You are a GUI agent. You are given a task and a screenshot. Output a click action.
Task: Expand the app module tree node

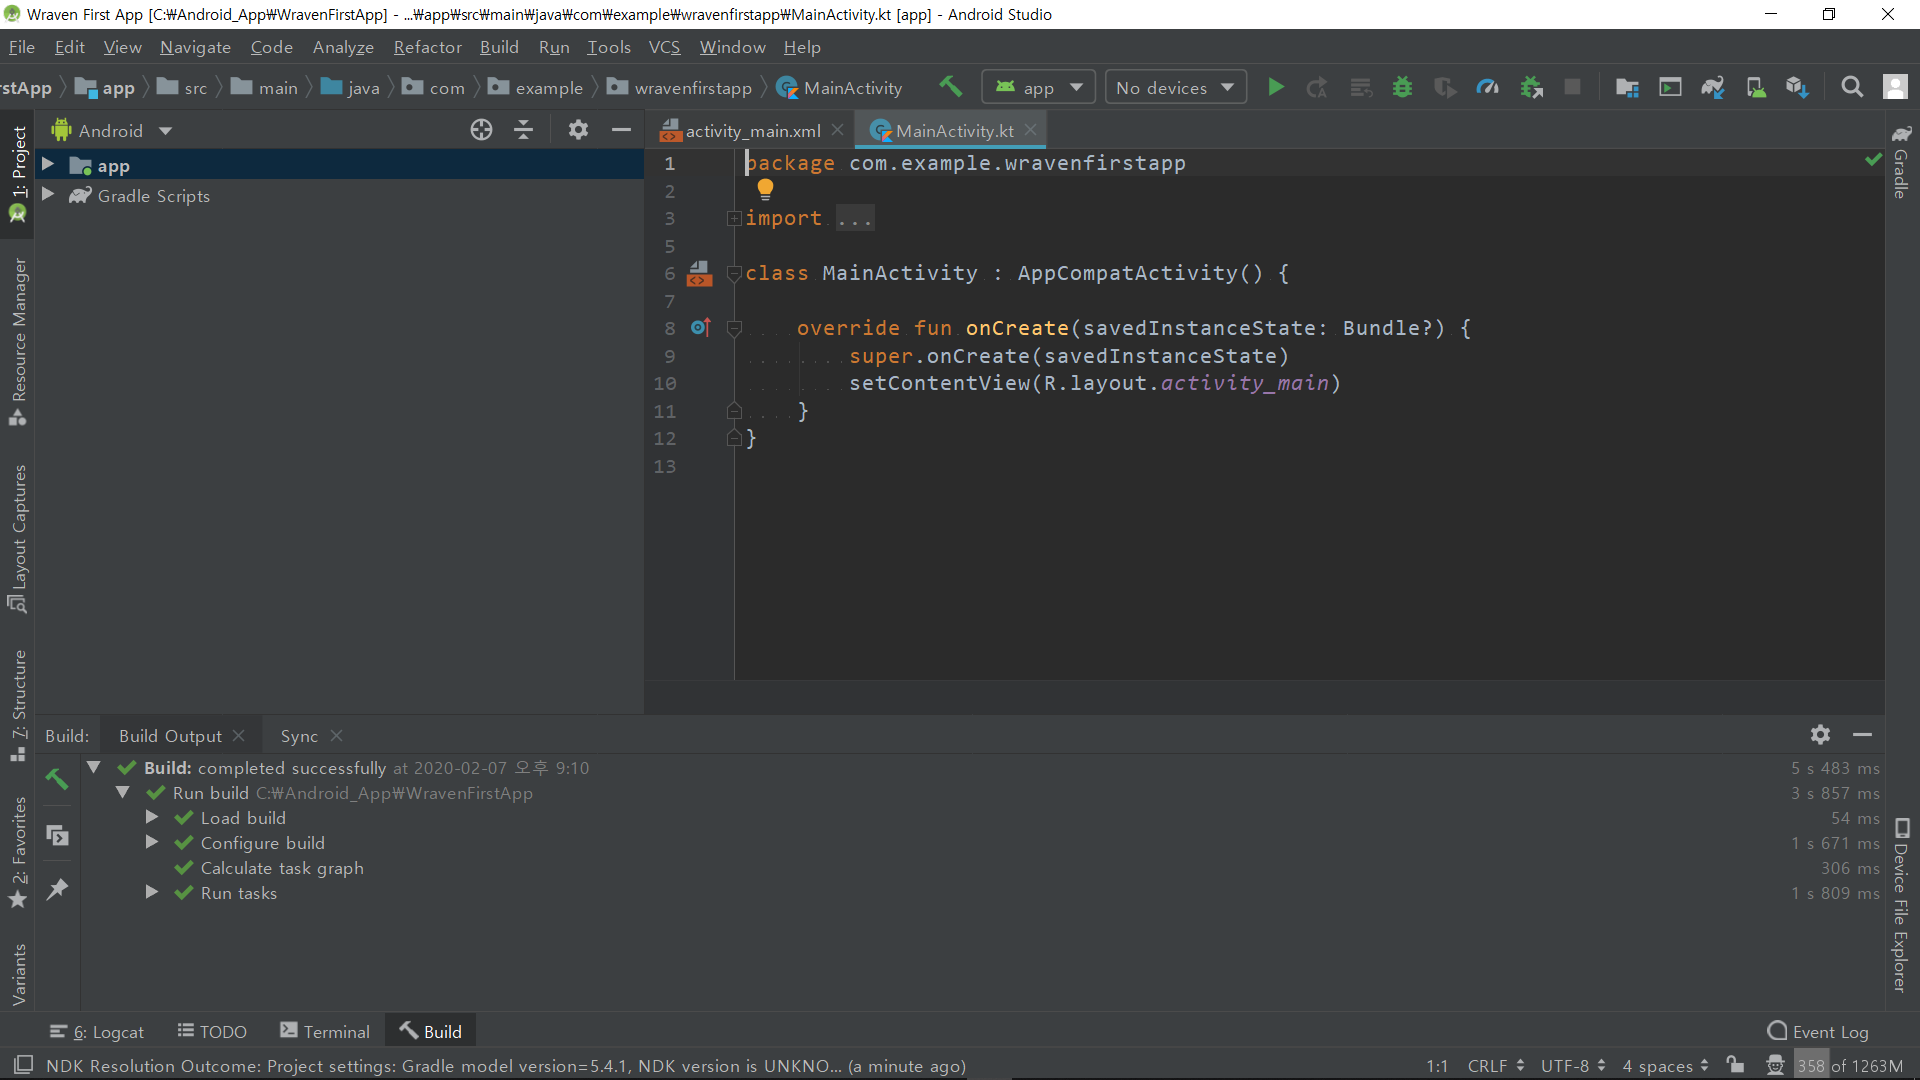coord(47,165)
